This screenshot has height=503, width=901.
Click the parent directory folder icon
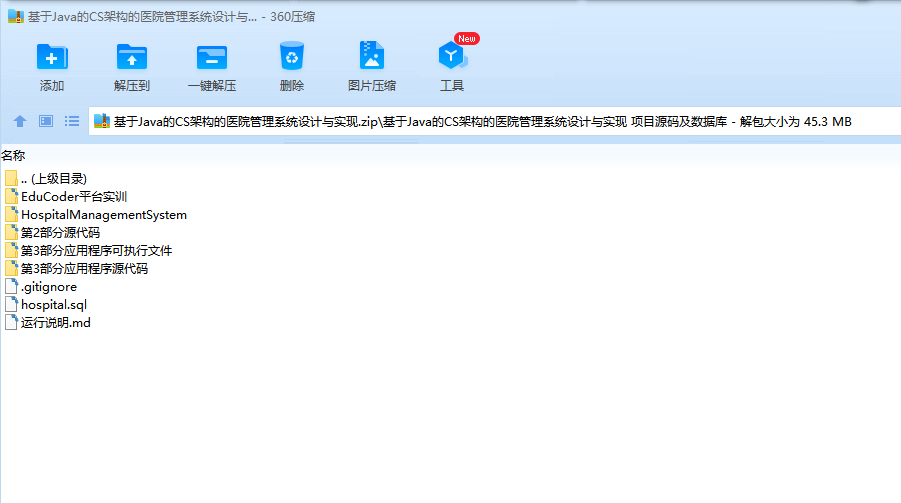(11, 179)
